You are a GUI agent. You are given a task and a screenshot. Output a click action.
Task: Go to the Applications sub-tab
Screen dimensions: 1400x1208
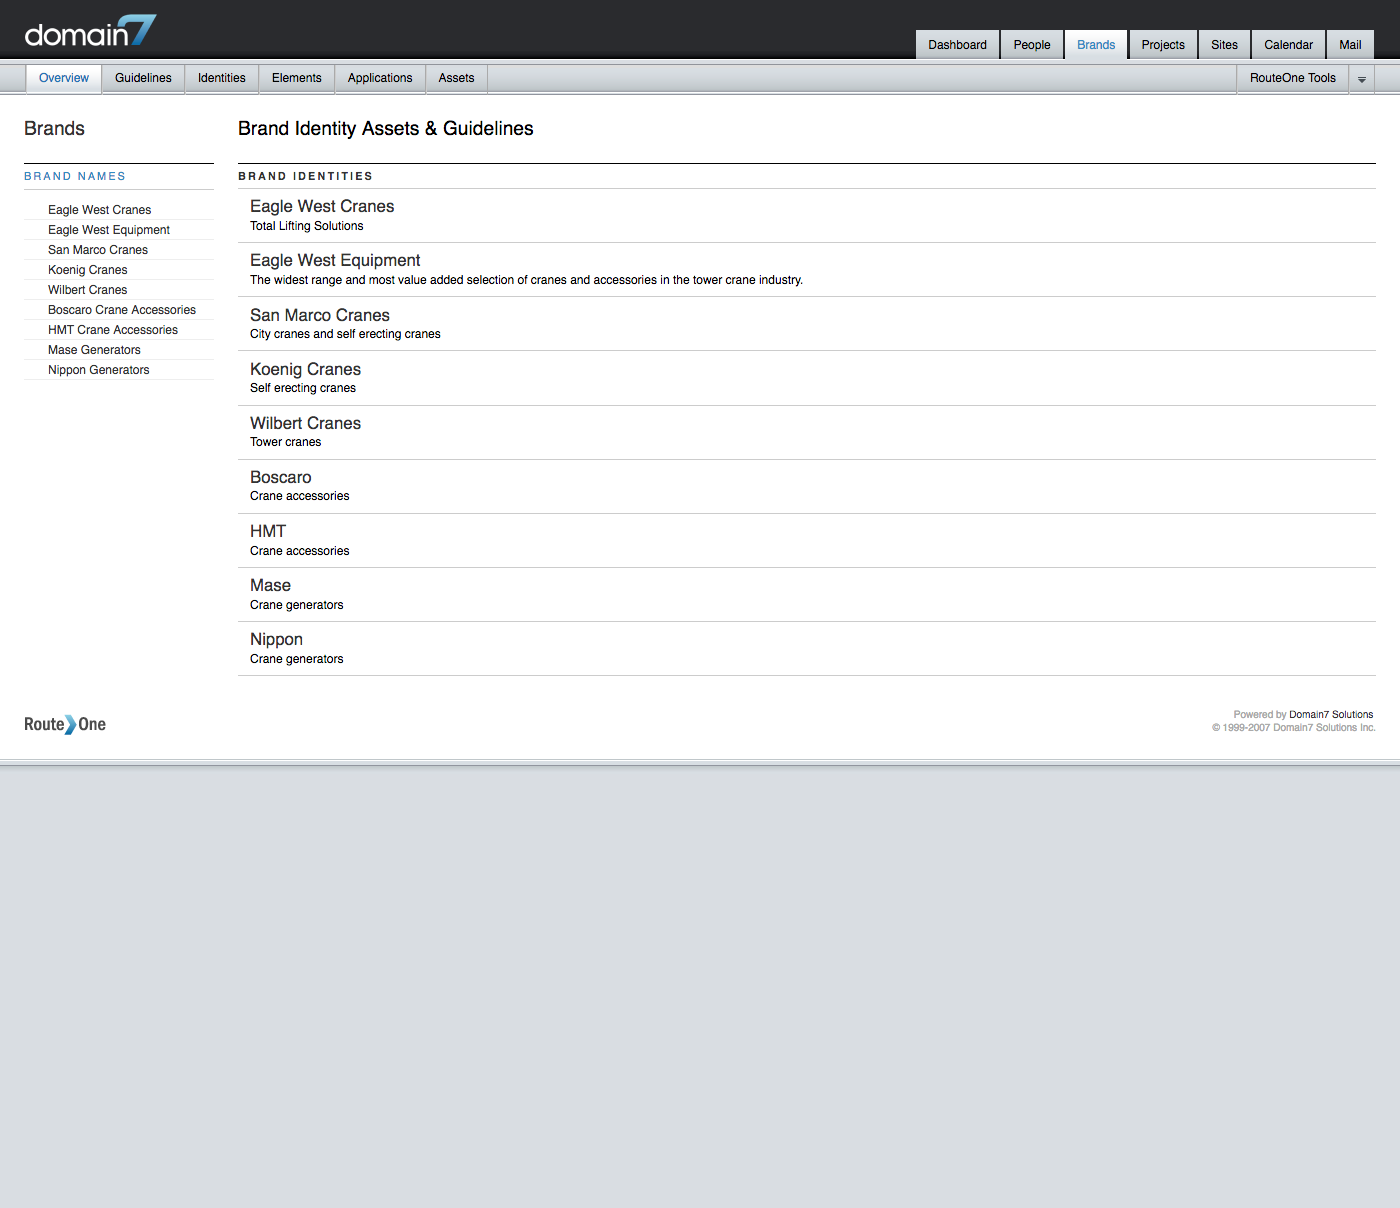pos(380,78)
